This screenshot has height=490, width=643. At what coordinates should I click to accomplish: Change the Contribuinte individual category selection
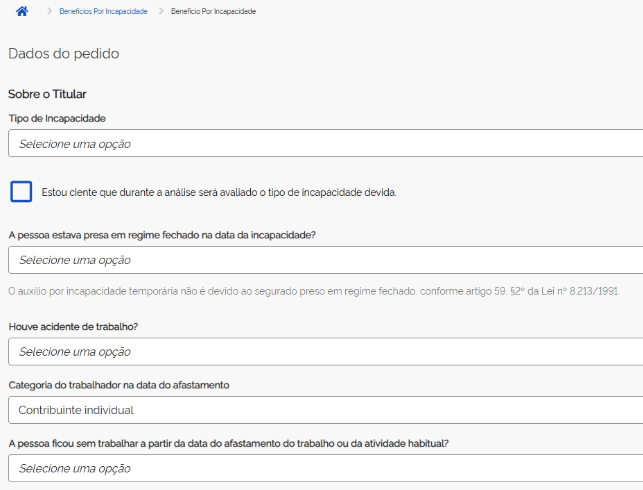pyautogui.click(x=325, y=410)
